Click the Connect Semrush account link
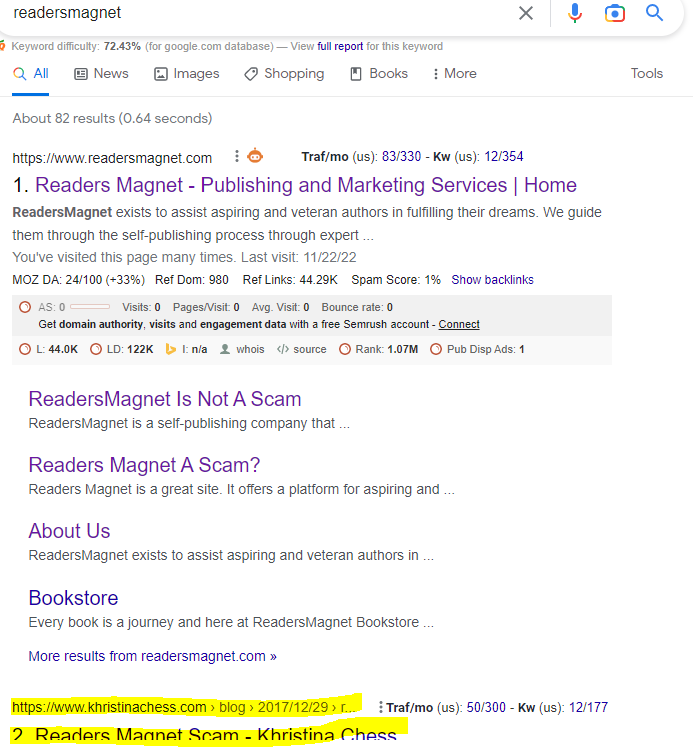The width and height of the screenshot is (693, 747). pos(459,324)
